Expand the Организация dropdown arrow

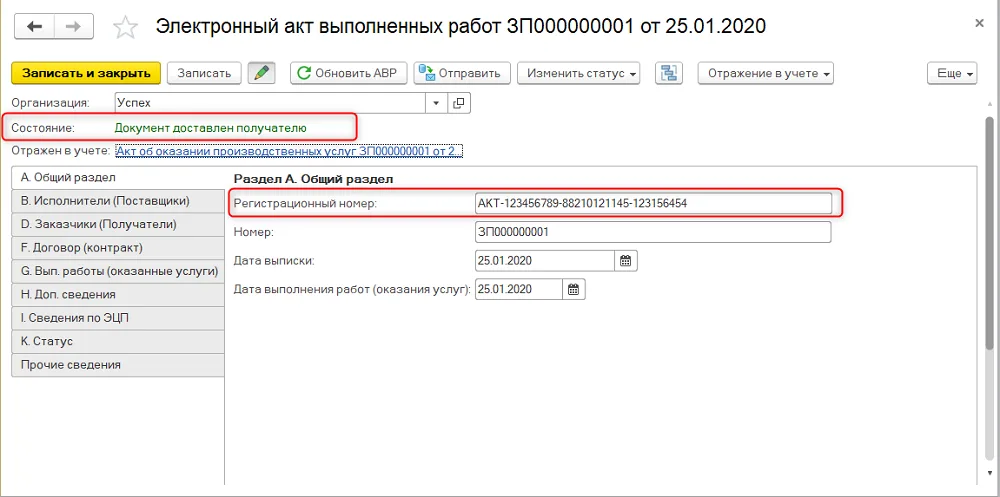(437, 103)
